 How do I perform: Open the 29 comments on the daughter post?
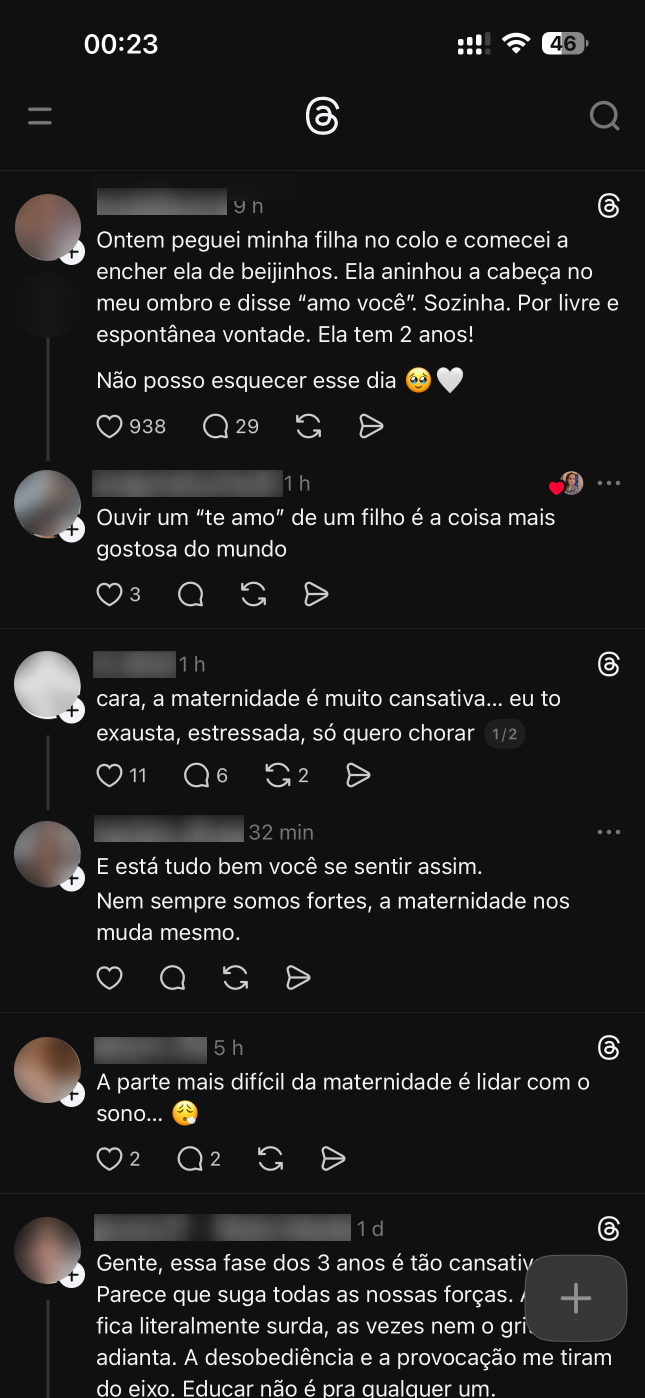(216, 427)
